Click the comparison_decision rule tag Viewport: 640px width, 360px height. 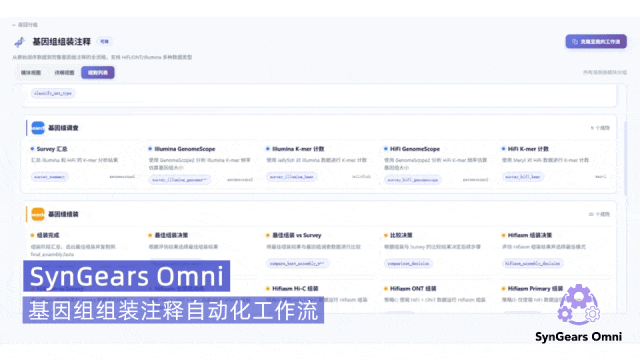408,264
